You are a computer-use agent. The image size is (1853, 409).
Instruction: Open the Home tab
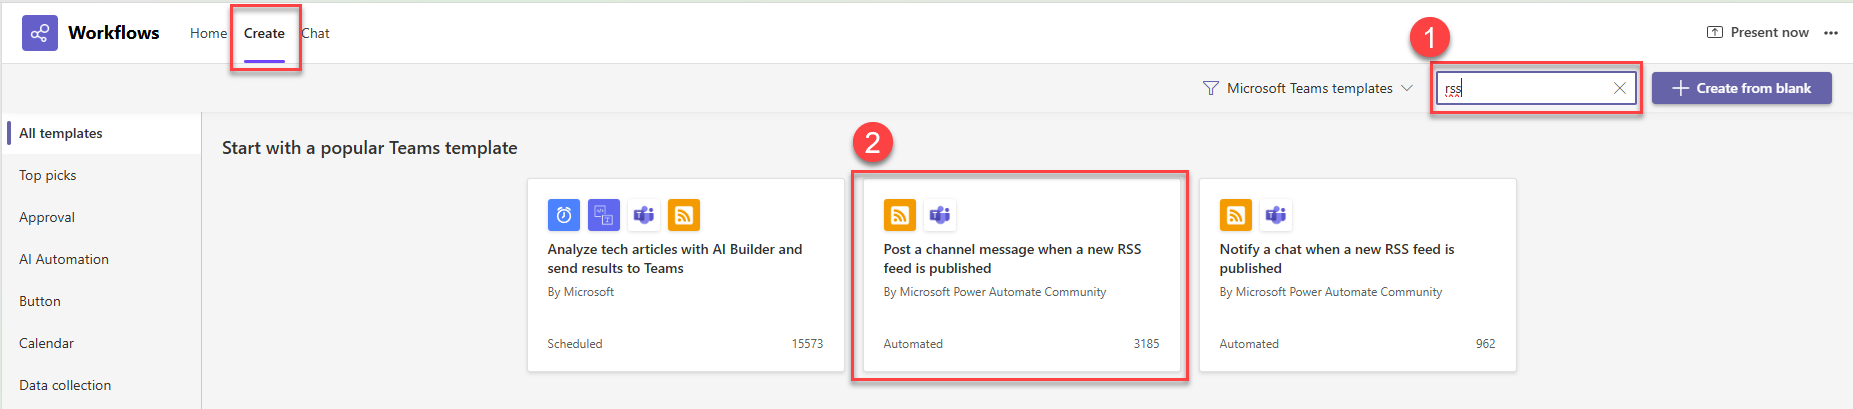pos(208,33)
